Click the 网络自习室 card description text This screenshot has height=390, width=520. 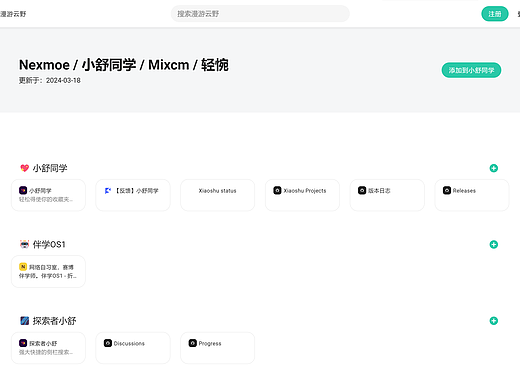48,271
